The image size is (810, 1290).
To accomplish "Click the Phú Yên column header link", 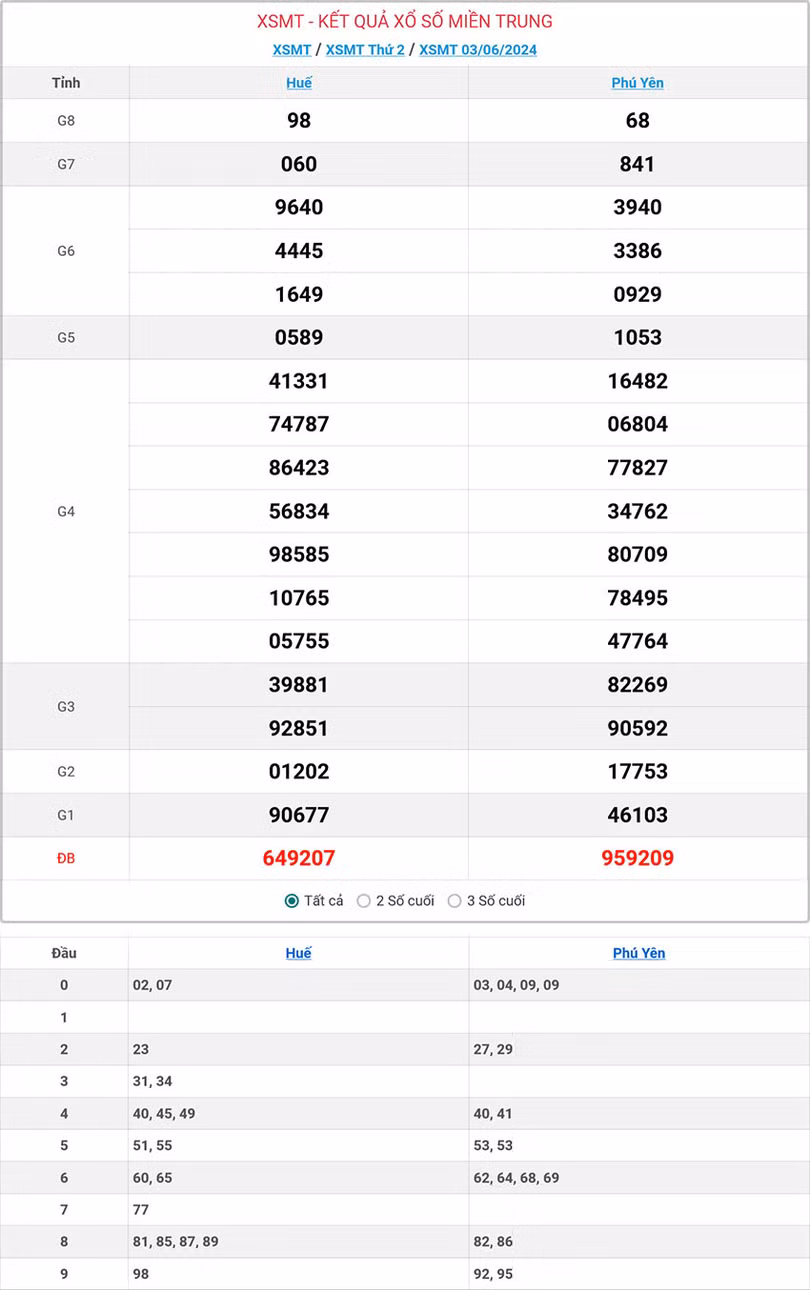I will click(637, 83).
